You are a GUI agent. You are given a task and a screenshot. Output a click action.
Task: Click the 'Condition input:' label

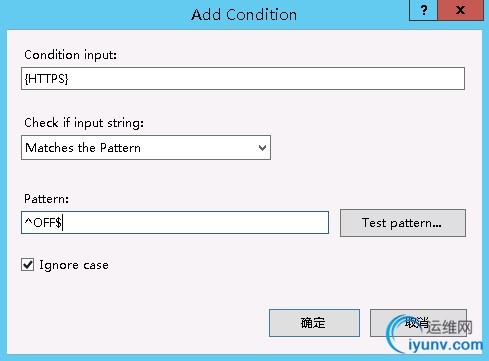70,55
